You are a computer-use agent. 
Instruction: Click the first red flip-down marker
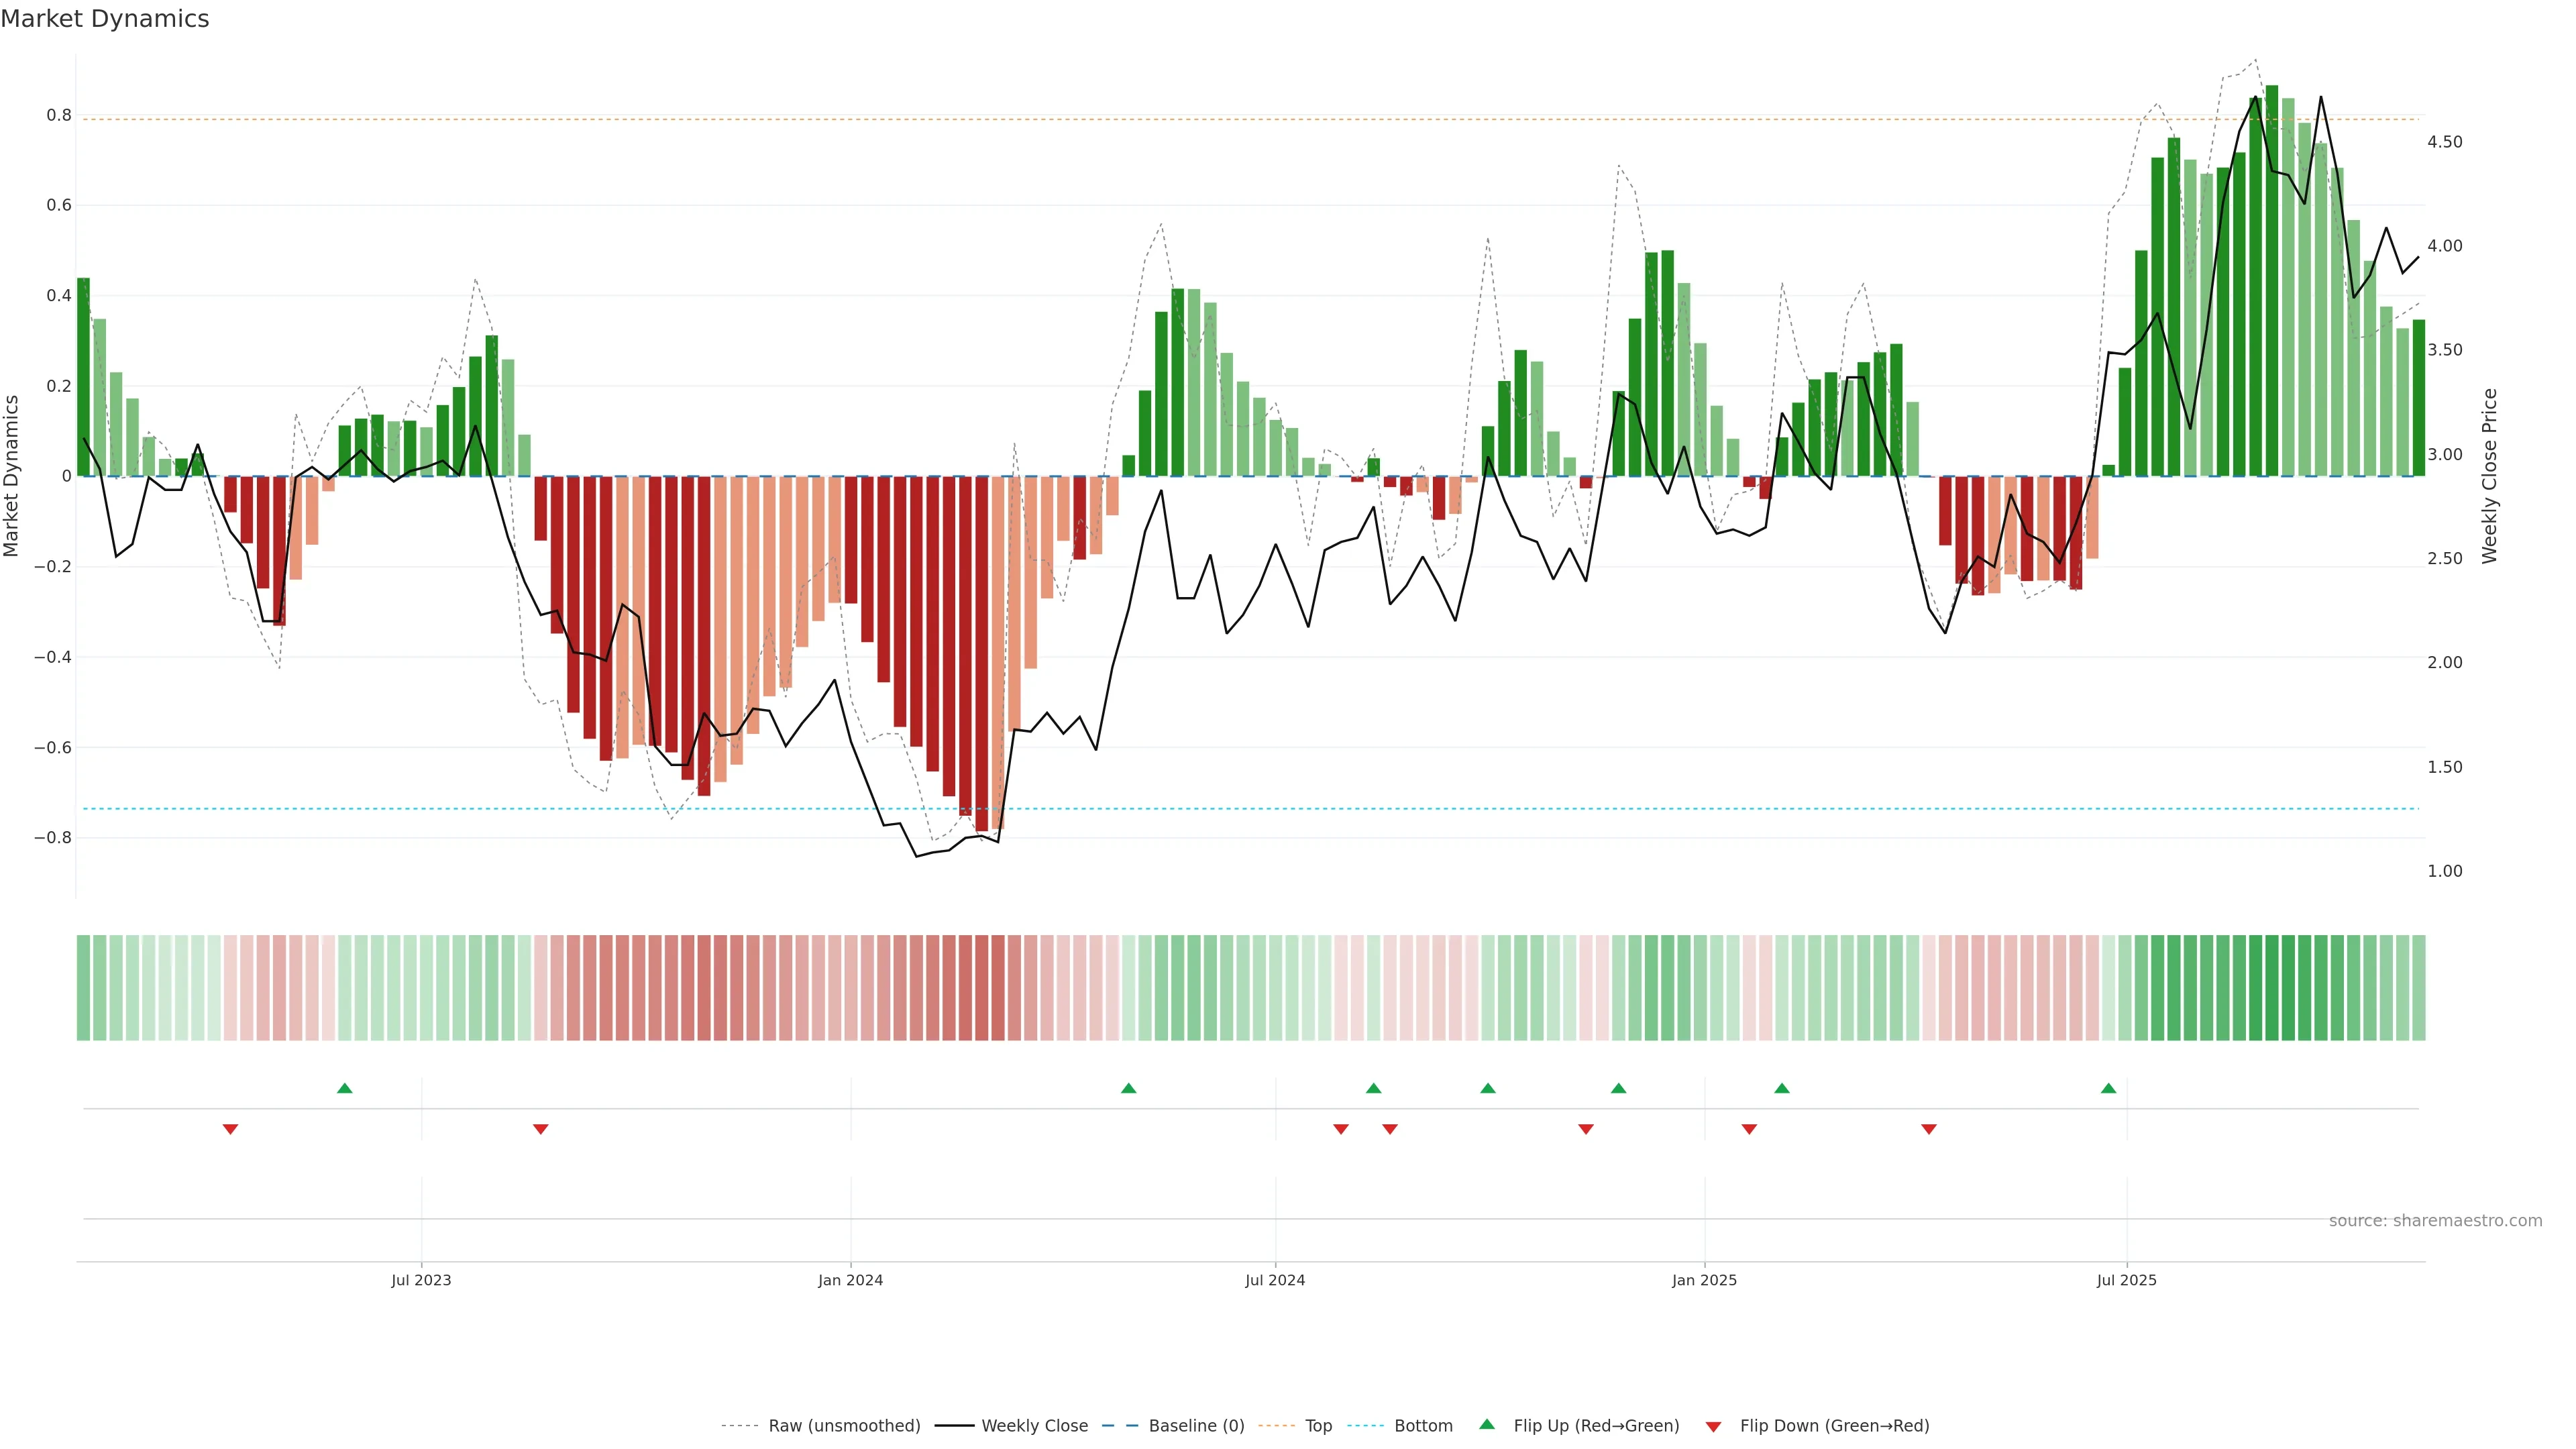[230, 1129]
